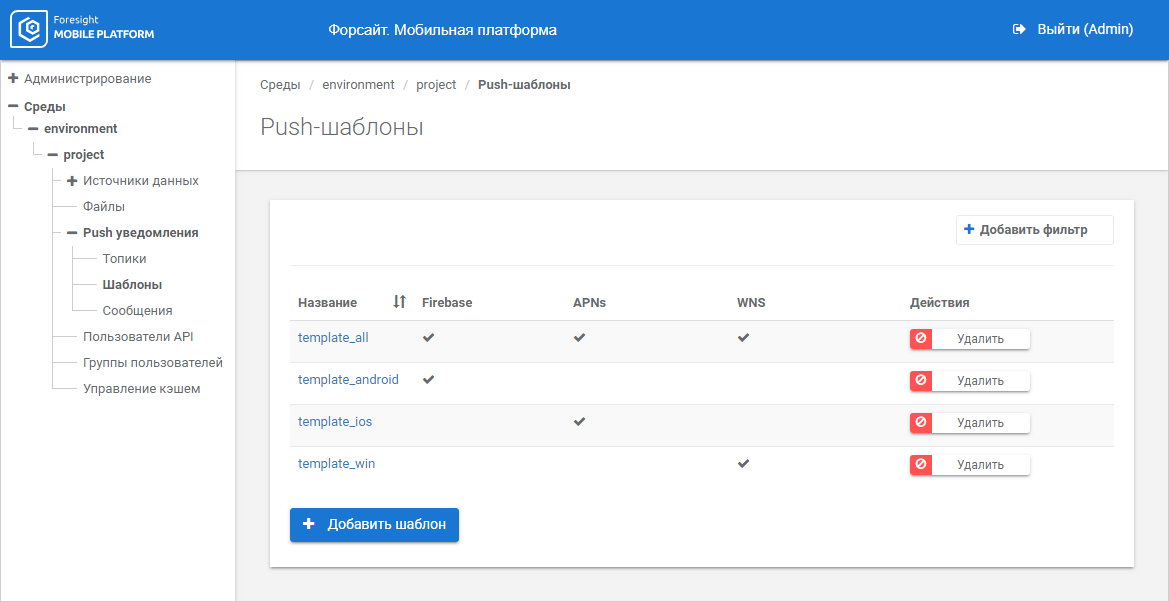Click the WNS checkmark for template_win
The width and height of the screenshot is (1169, 602).
click(x=743, y=464)
